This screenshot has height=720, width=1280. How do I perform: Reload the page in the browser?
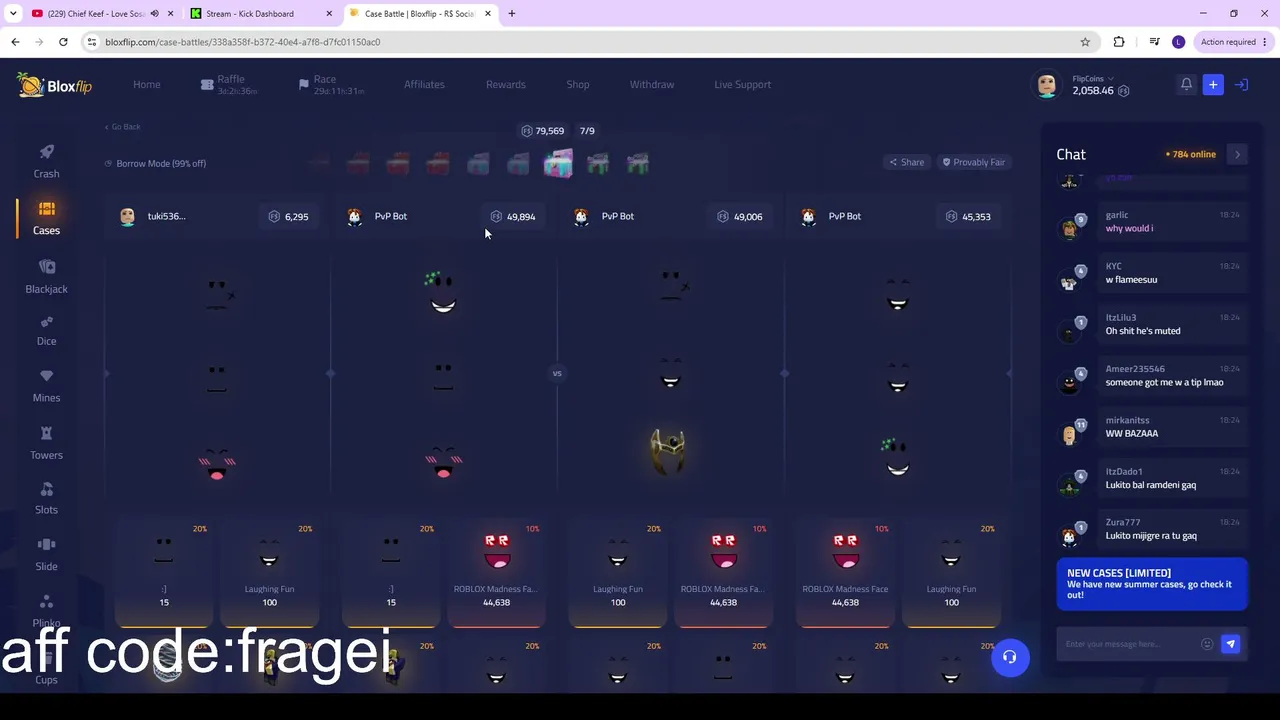[63, 42]
